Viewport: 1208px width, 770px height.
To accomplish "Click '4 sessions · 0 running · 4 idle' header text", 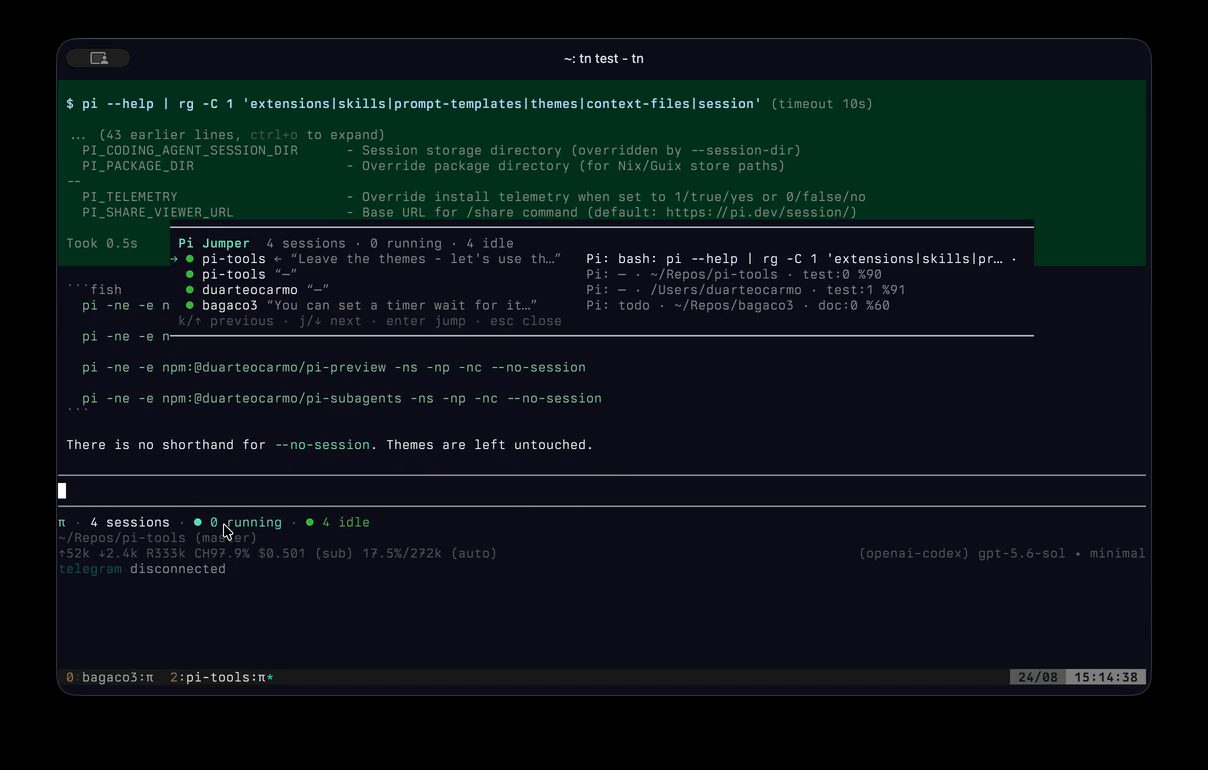I will pos(390,243).
